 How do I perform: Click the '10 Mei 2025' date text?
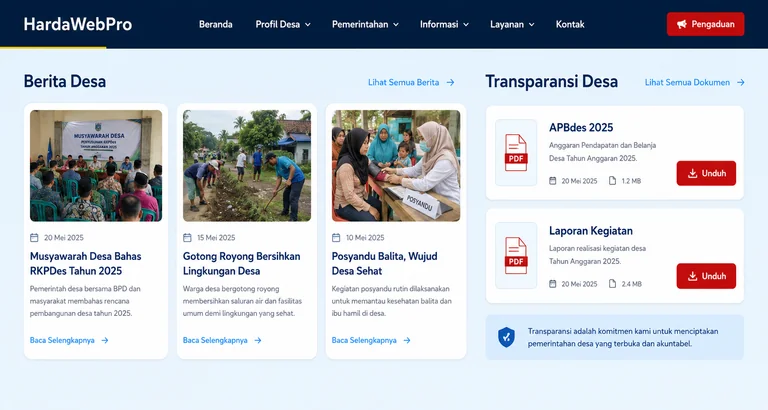click(x=365, y=238)
